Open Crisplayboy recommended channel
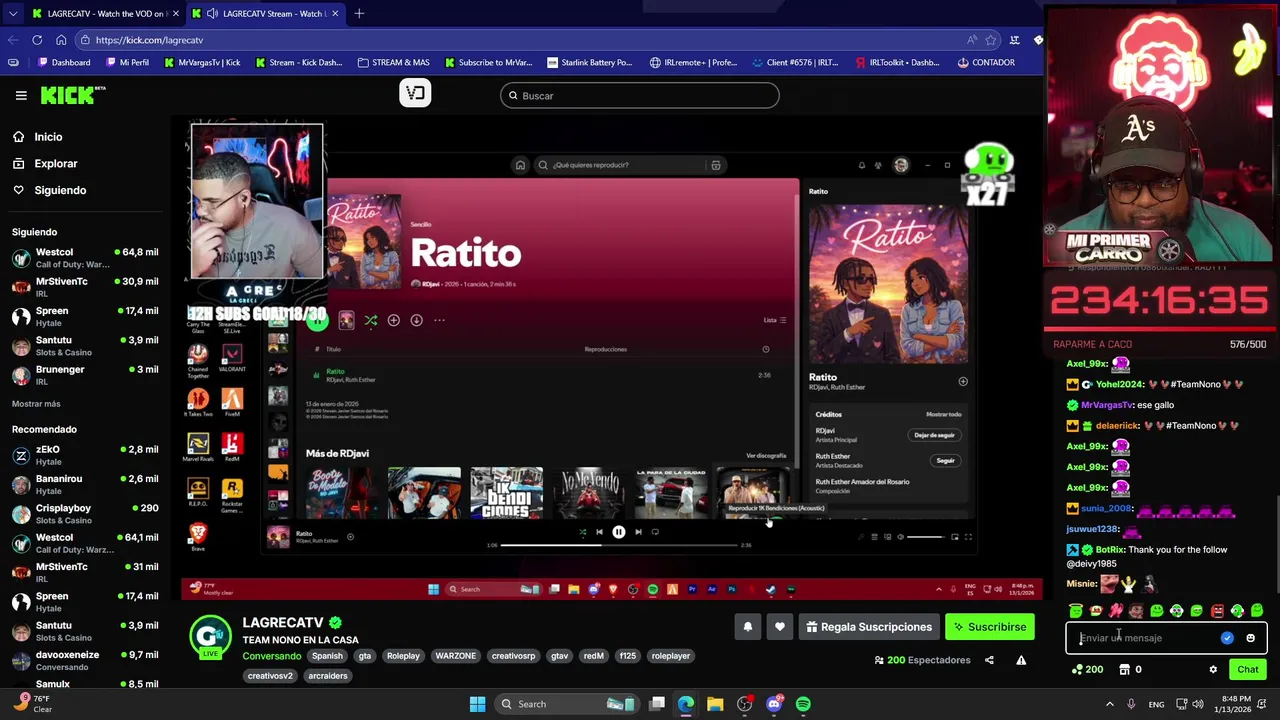 [x=85, y=514]
